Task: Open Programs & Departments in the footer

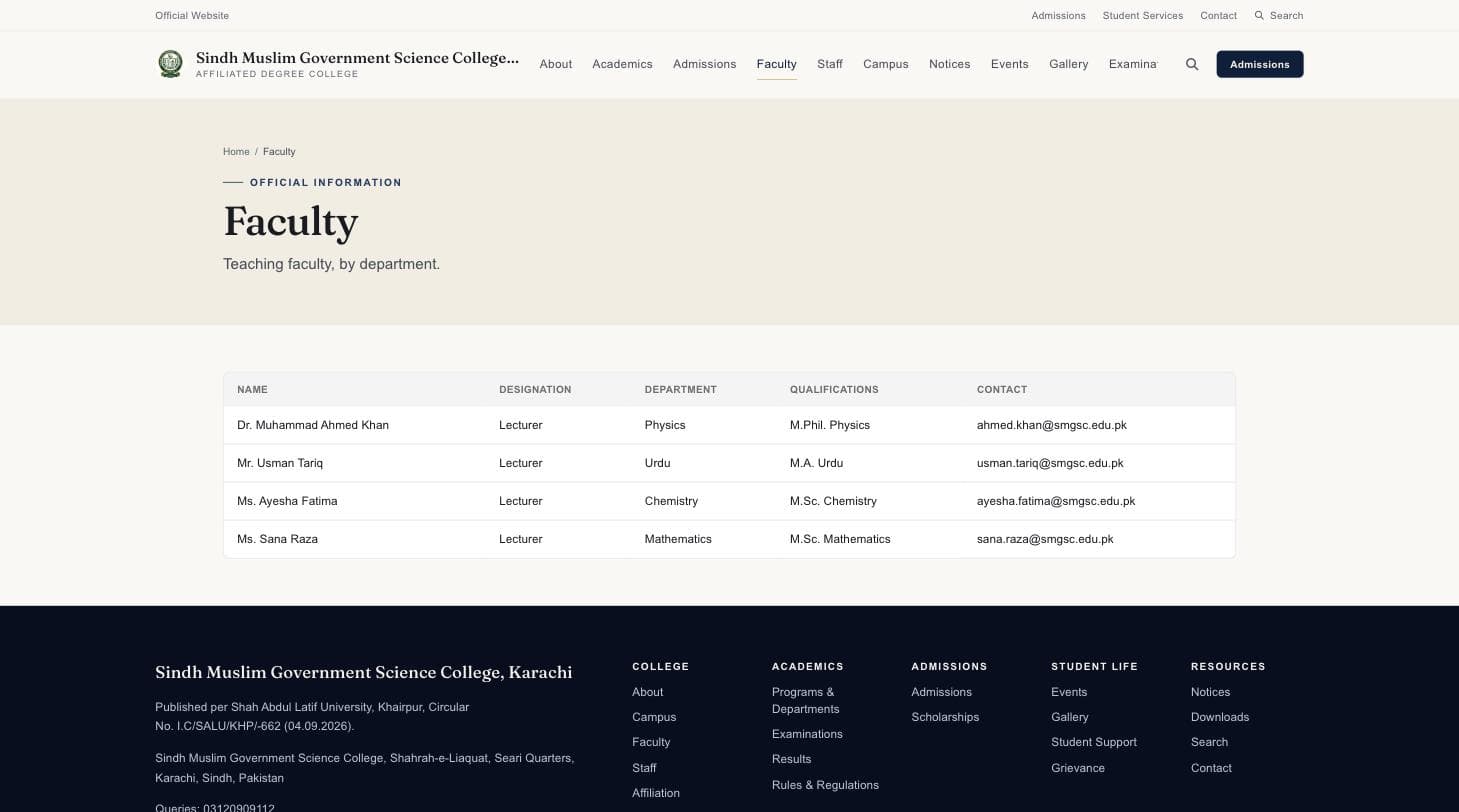Action: (806, 700)
